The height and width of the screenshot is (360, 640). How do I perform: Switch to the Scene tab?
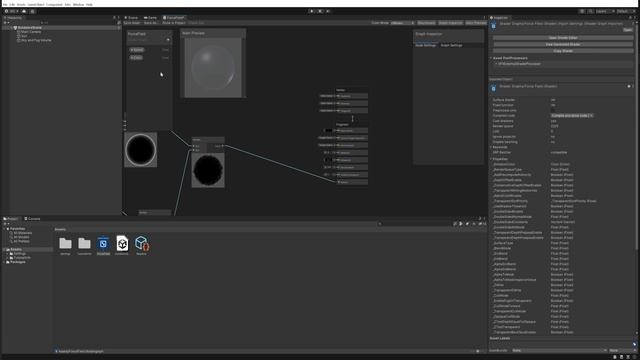click(x=131, y=18)
